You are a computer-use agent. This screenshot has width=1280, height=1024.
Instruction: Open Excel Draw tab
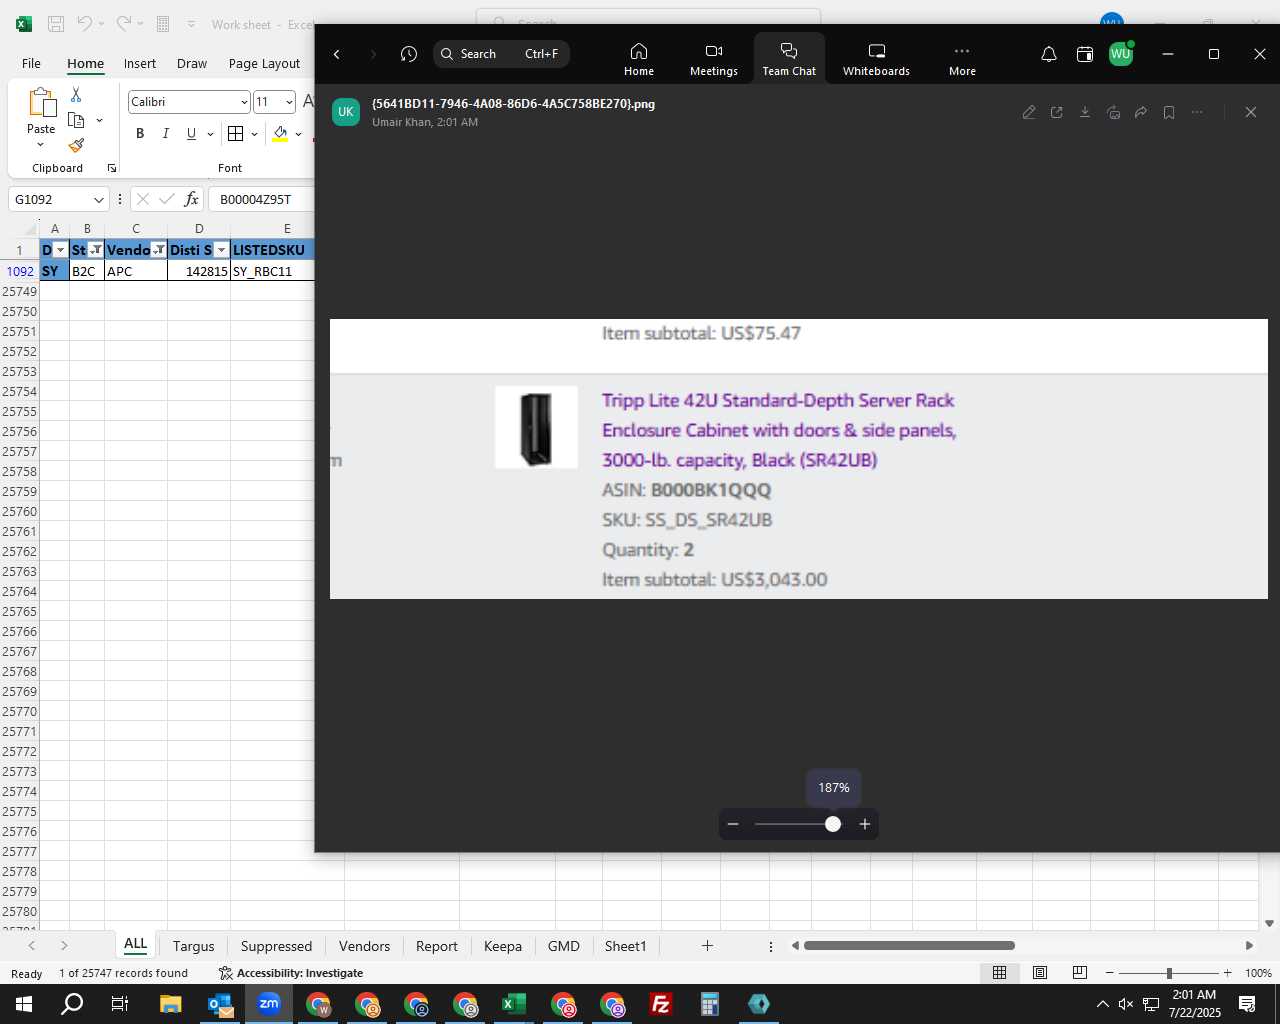[x=192, y=63]
